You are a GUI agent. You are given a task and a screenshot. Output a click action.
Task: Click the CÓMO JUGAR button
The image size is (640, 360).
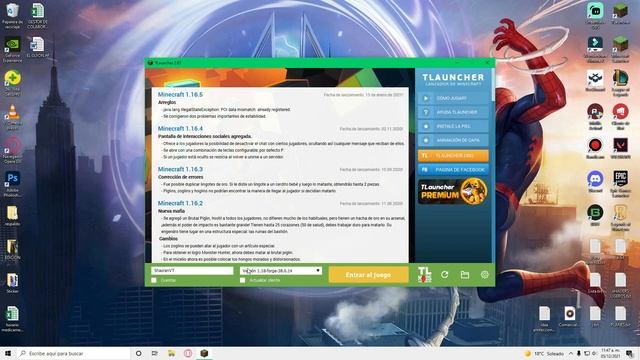click(453, 98)
